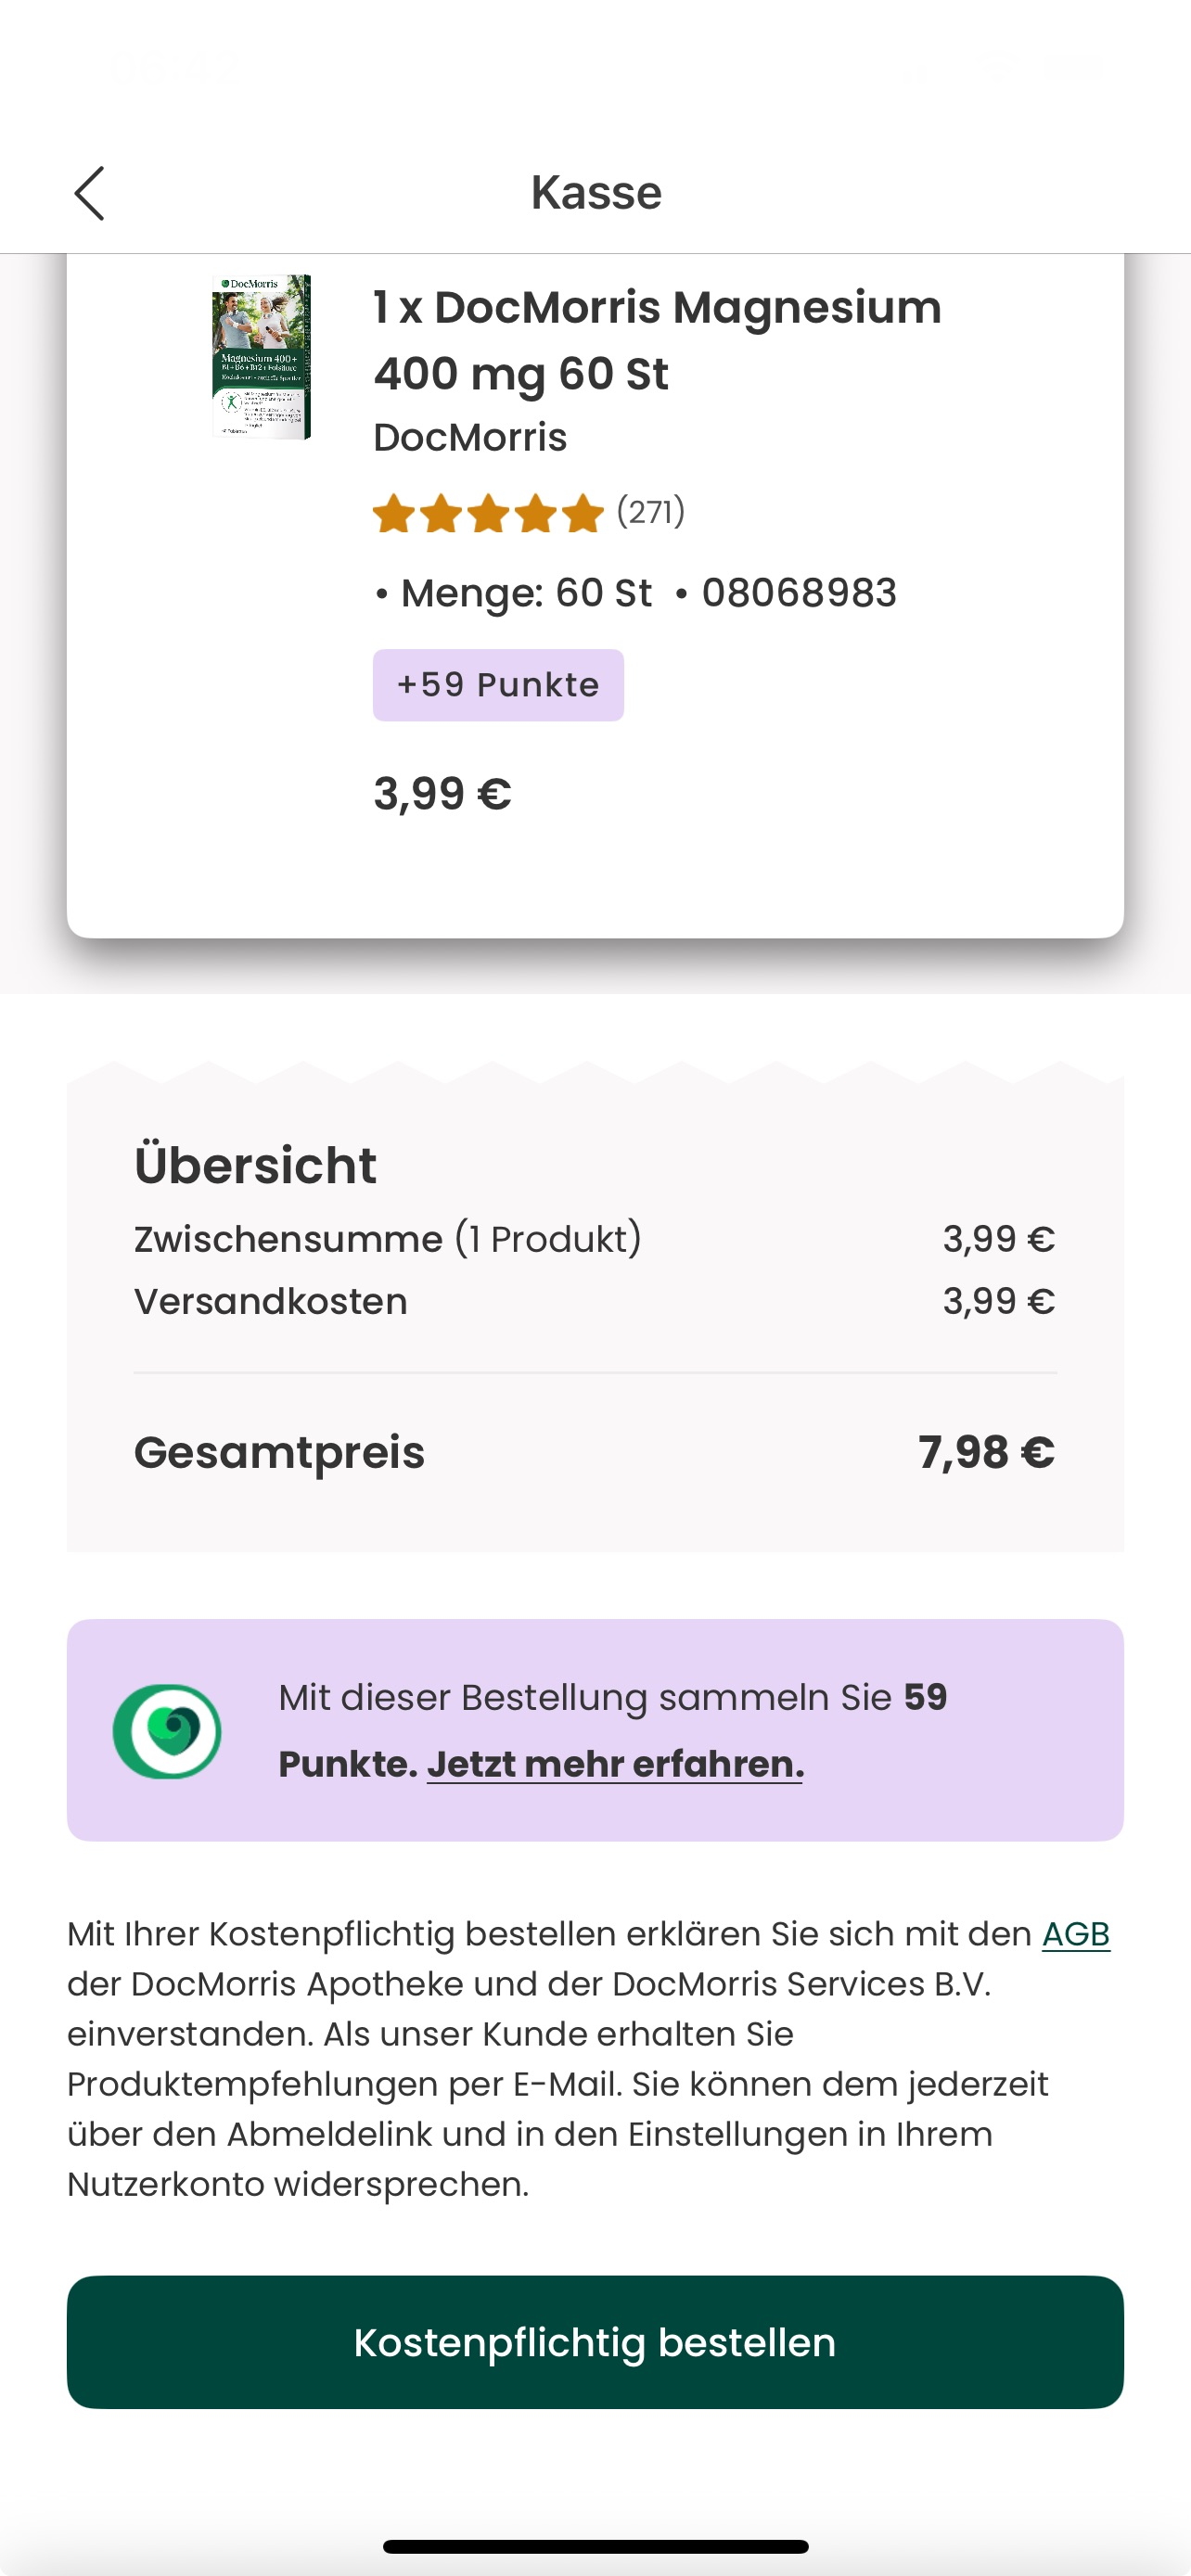The height and width of the screenshot is (2576, 1191).
Task: Tap the Gesamtpreis total 7,98 €
Action: point(986,1452)
